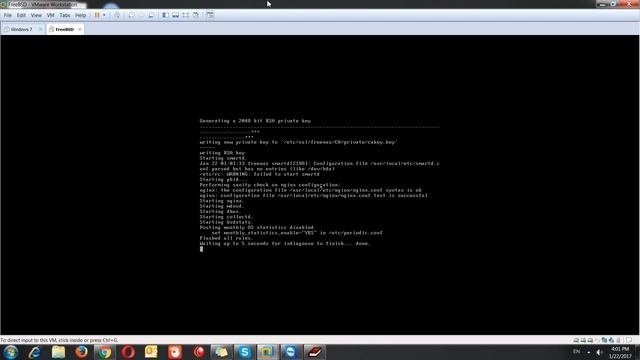Close the Windows 7 tab
The width and height of the screenshot is (640, 360).
pyautogui.click(x=40, y=29)
